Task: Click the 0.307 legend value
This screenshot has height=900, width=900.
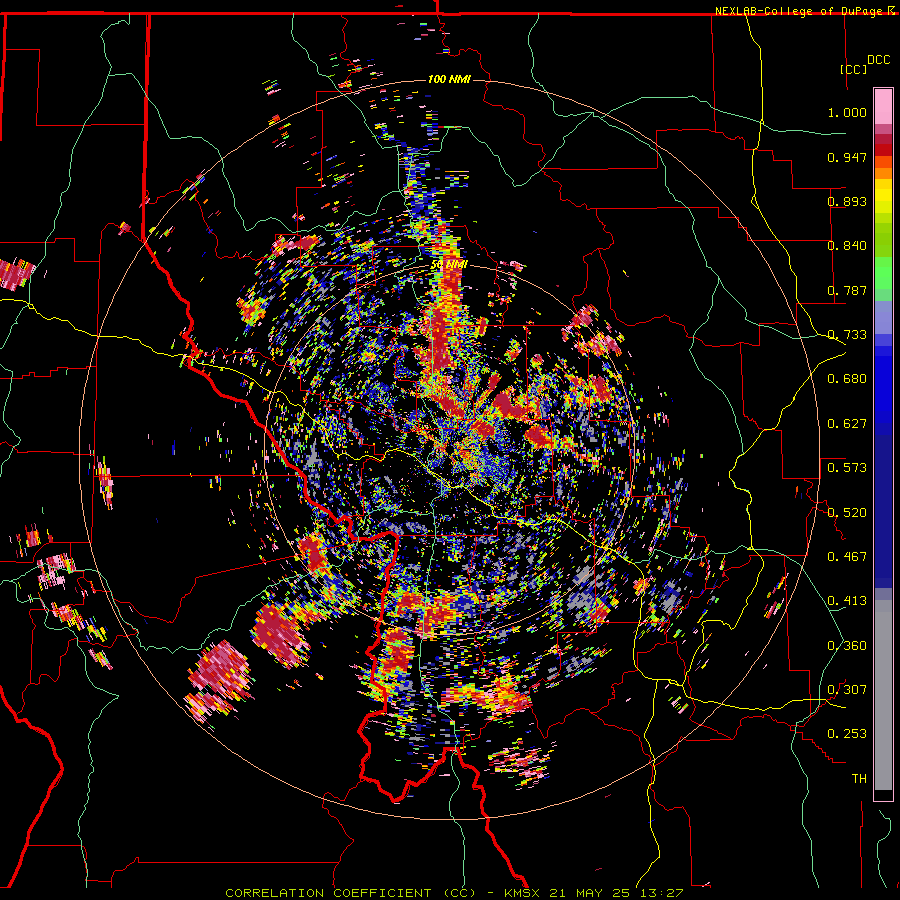Action: coord(847,690)
